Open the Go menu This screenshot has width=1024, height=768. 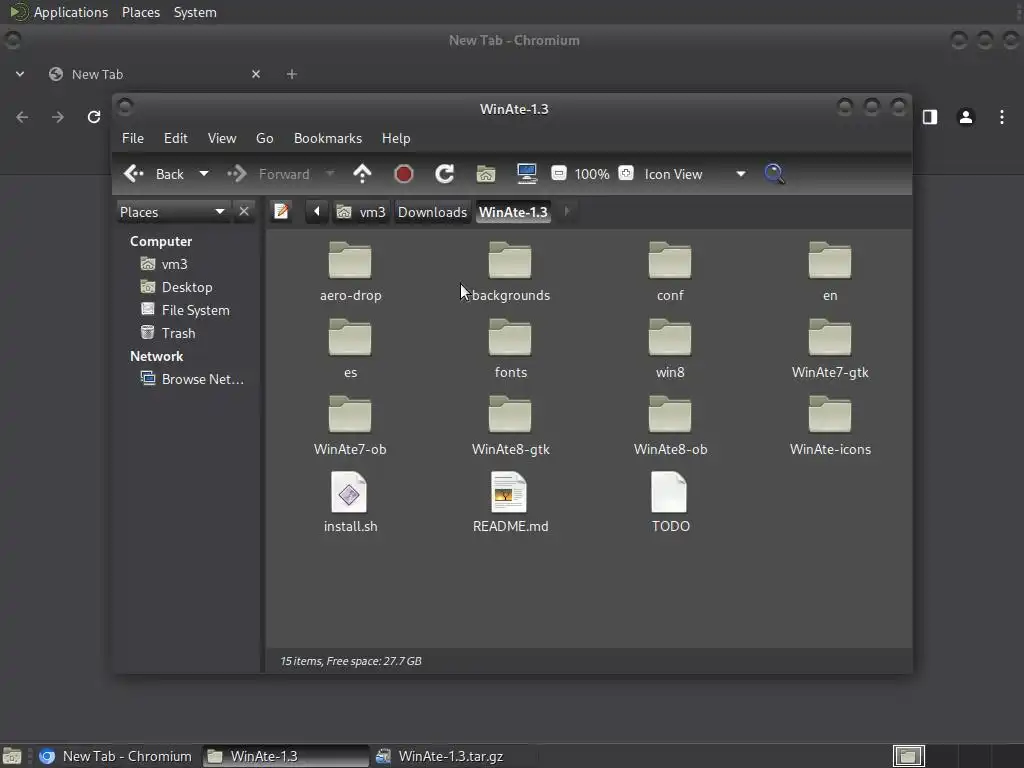[264, 138]
